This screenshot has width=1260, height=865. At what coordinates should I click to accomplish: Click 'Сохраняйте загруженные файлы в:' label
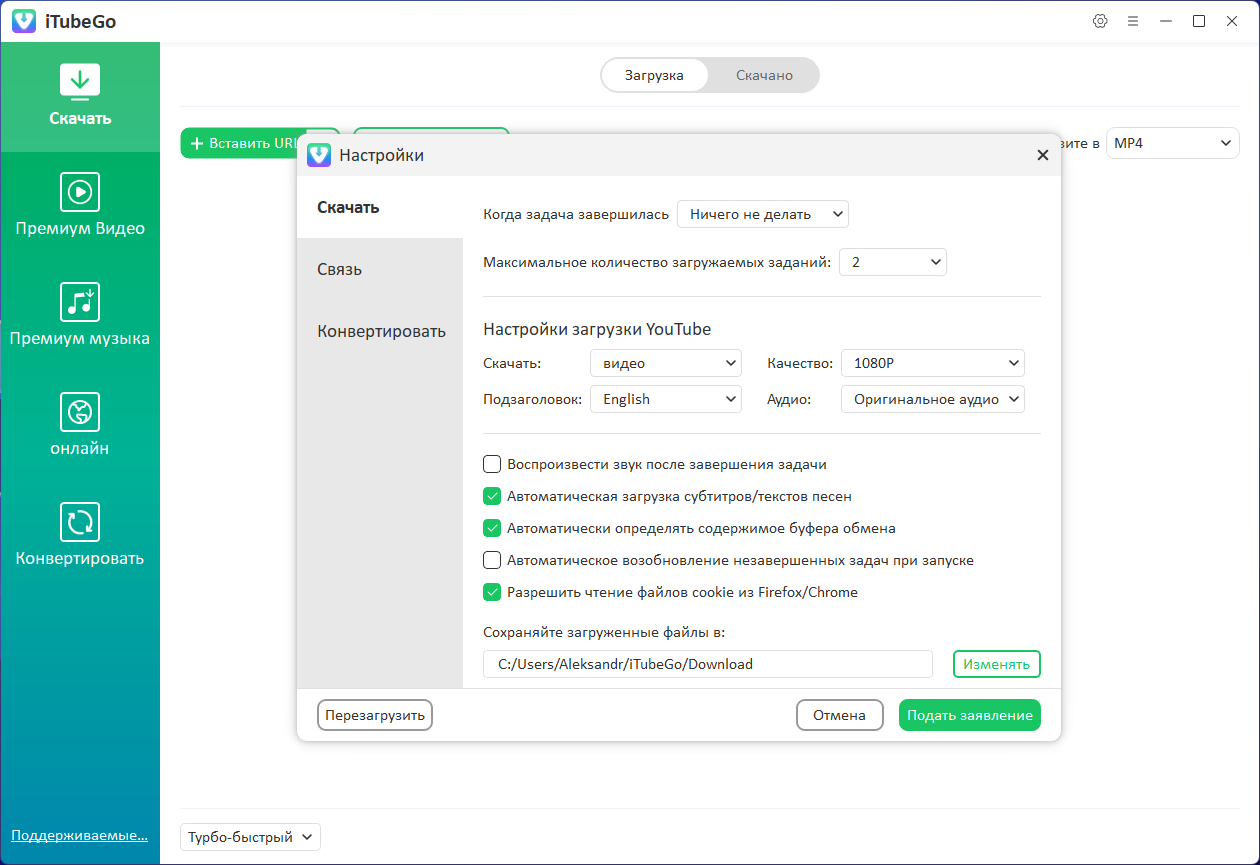click(604, 632)
